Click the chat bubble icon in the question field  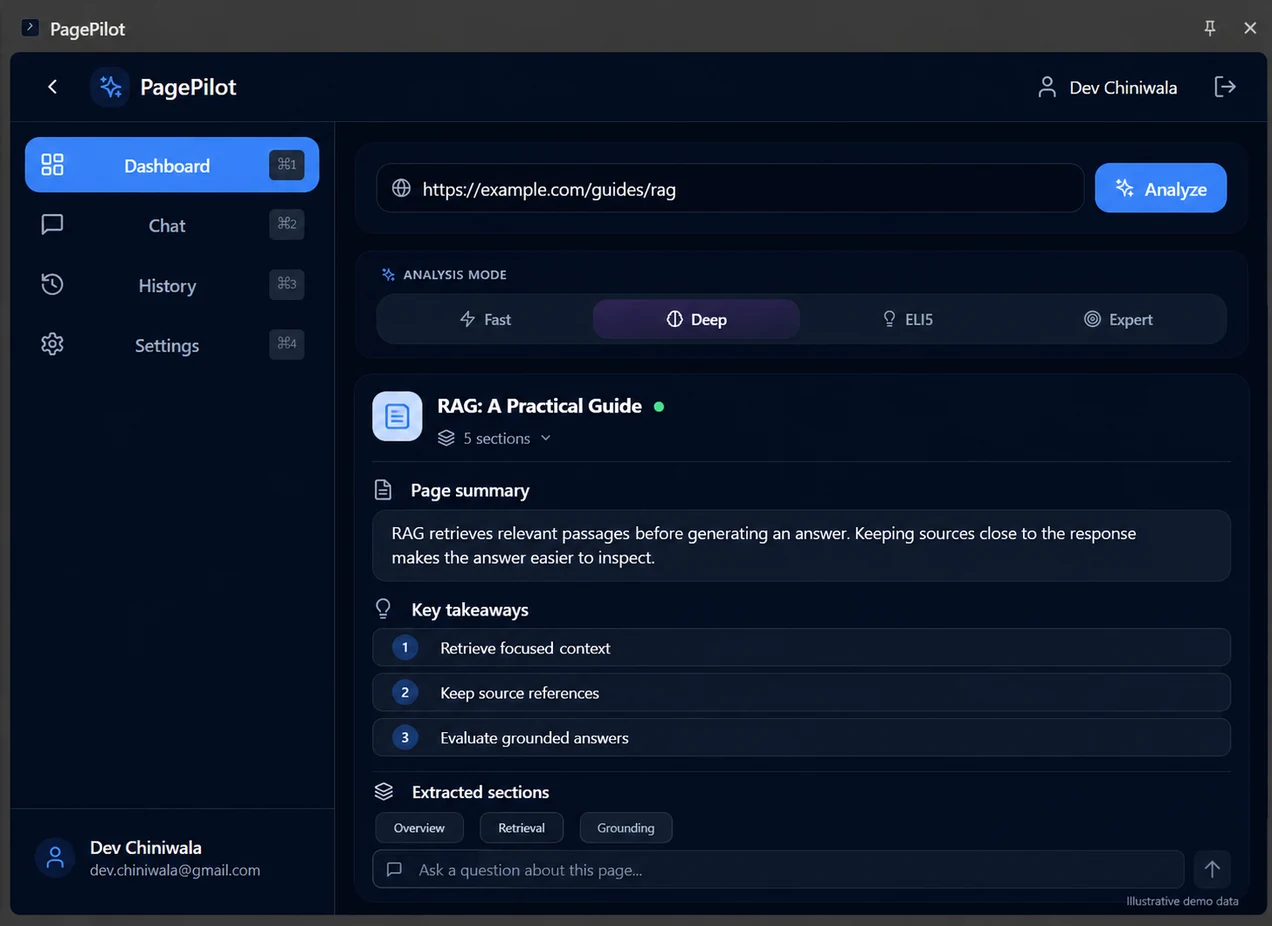[x=395, y=869]
